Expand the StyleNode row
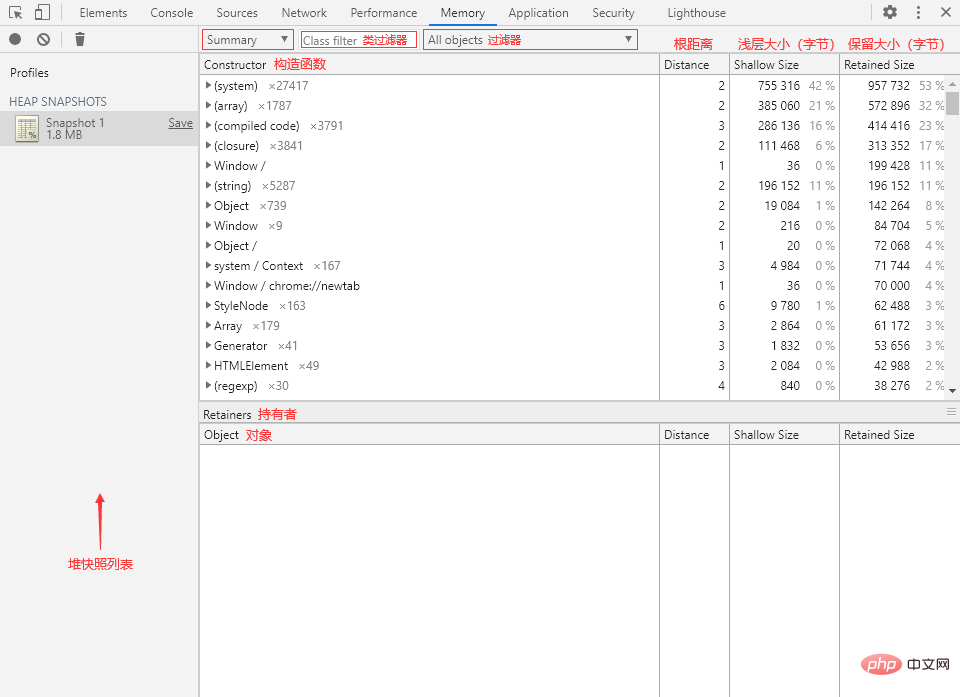The image size is (960, 697). (x=208, y=306)
